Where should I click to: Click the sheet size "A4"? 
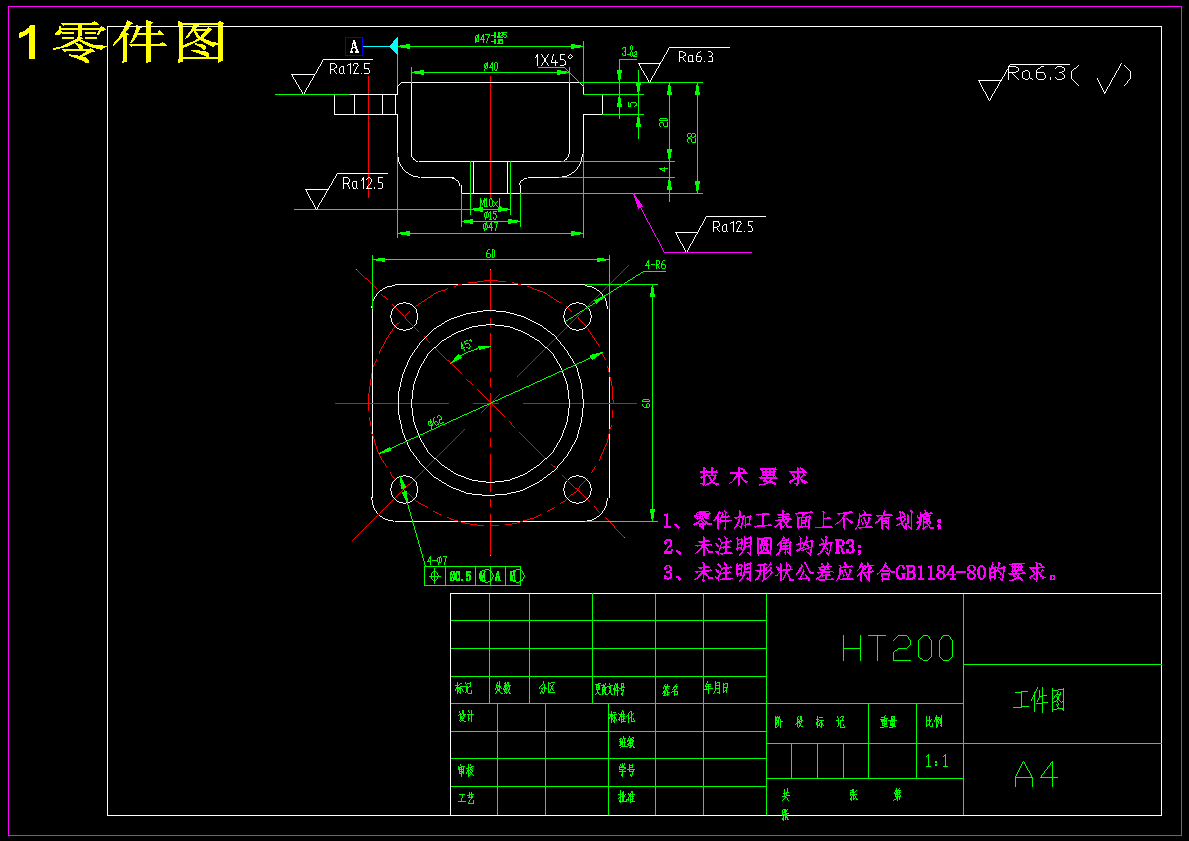tap(1036, 774)
